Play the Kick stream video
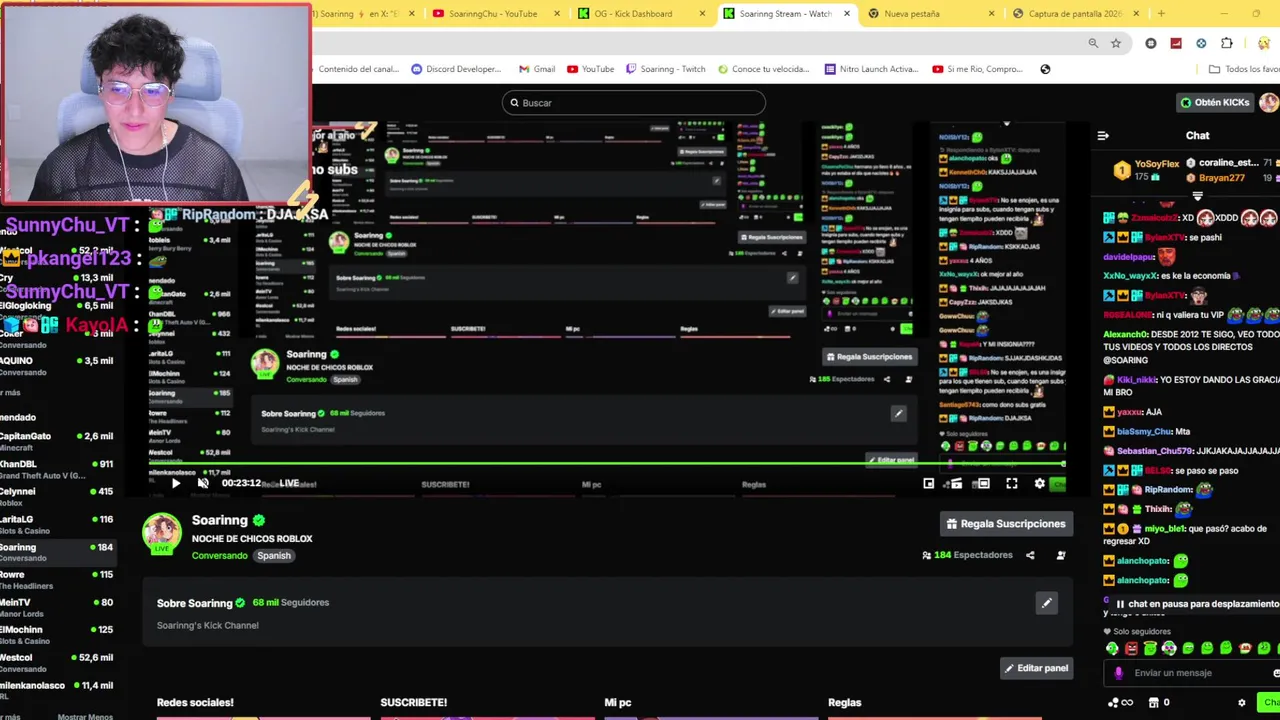This screenshot has height=720, width=1280. [x=175, y=483]
